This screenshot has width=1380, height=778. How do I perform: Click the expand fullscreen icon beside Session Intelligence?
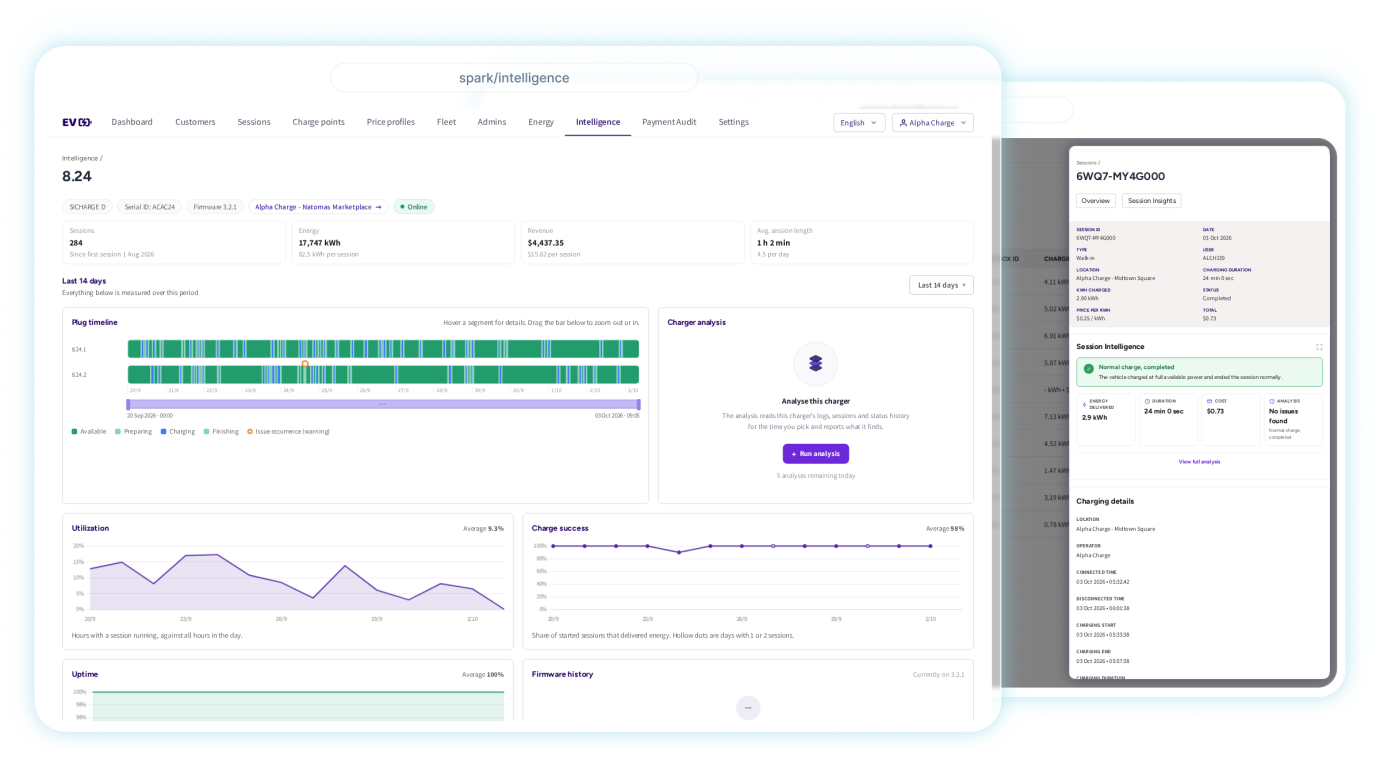[x=1319, y=347]
